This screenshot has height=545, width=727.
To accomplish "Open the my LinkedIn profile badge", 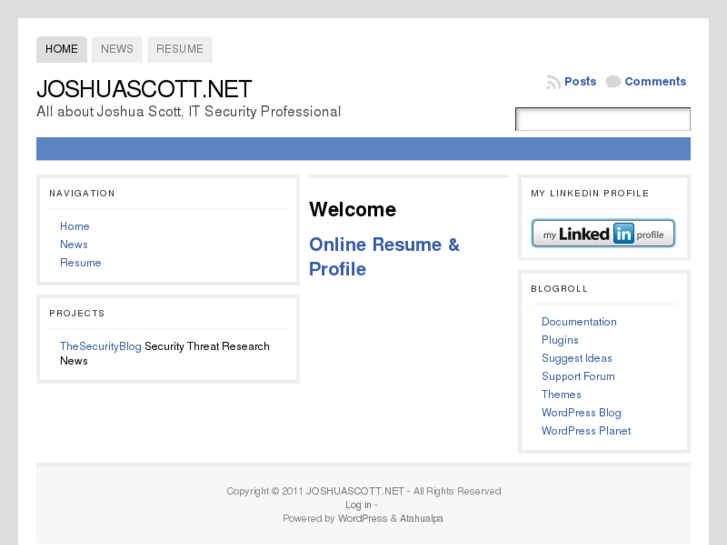I will pos(603,233).
